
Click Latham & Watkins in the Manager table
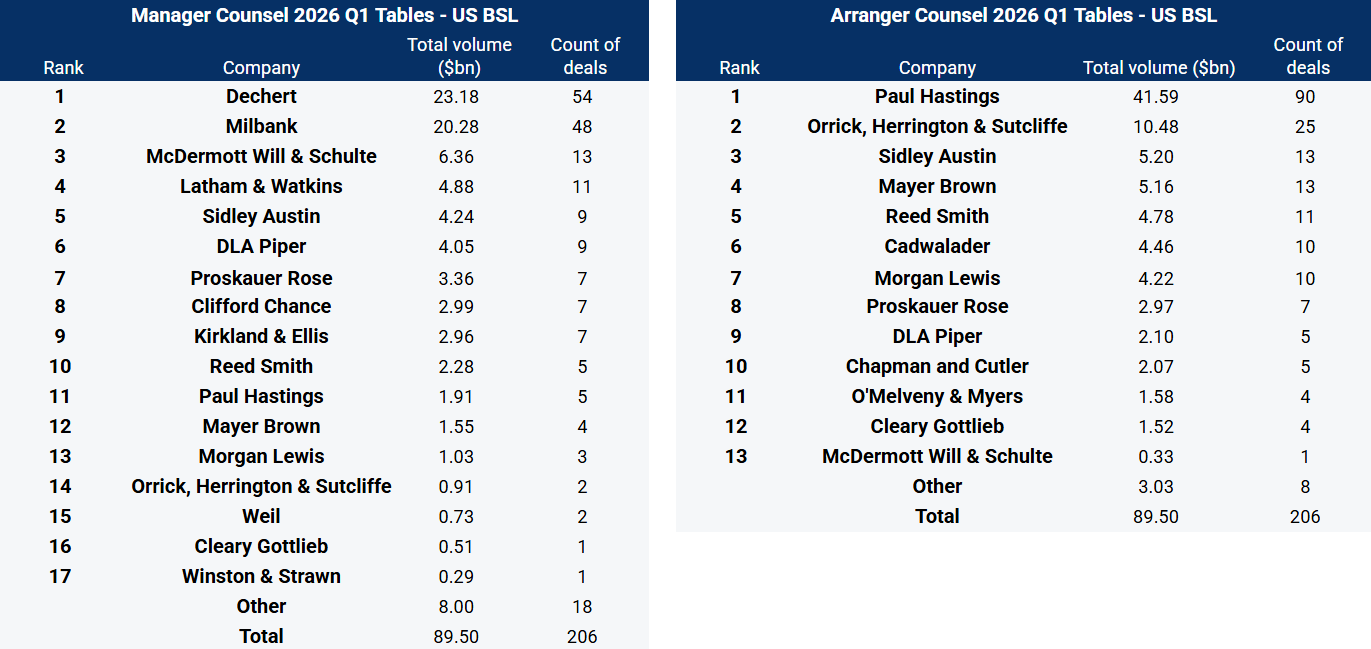tap(261, 187)
